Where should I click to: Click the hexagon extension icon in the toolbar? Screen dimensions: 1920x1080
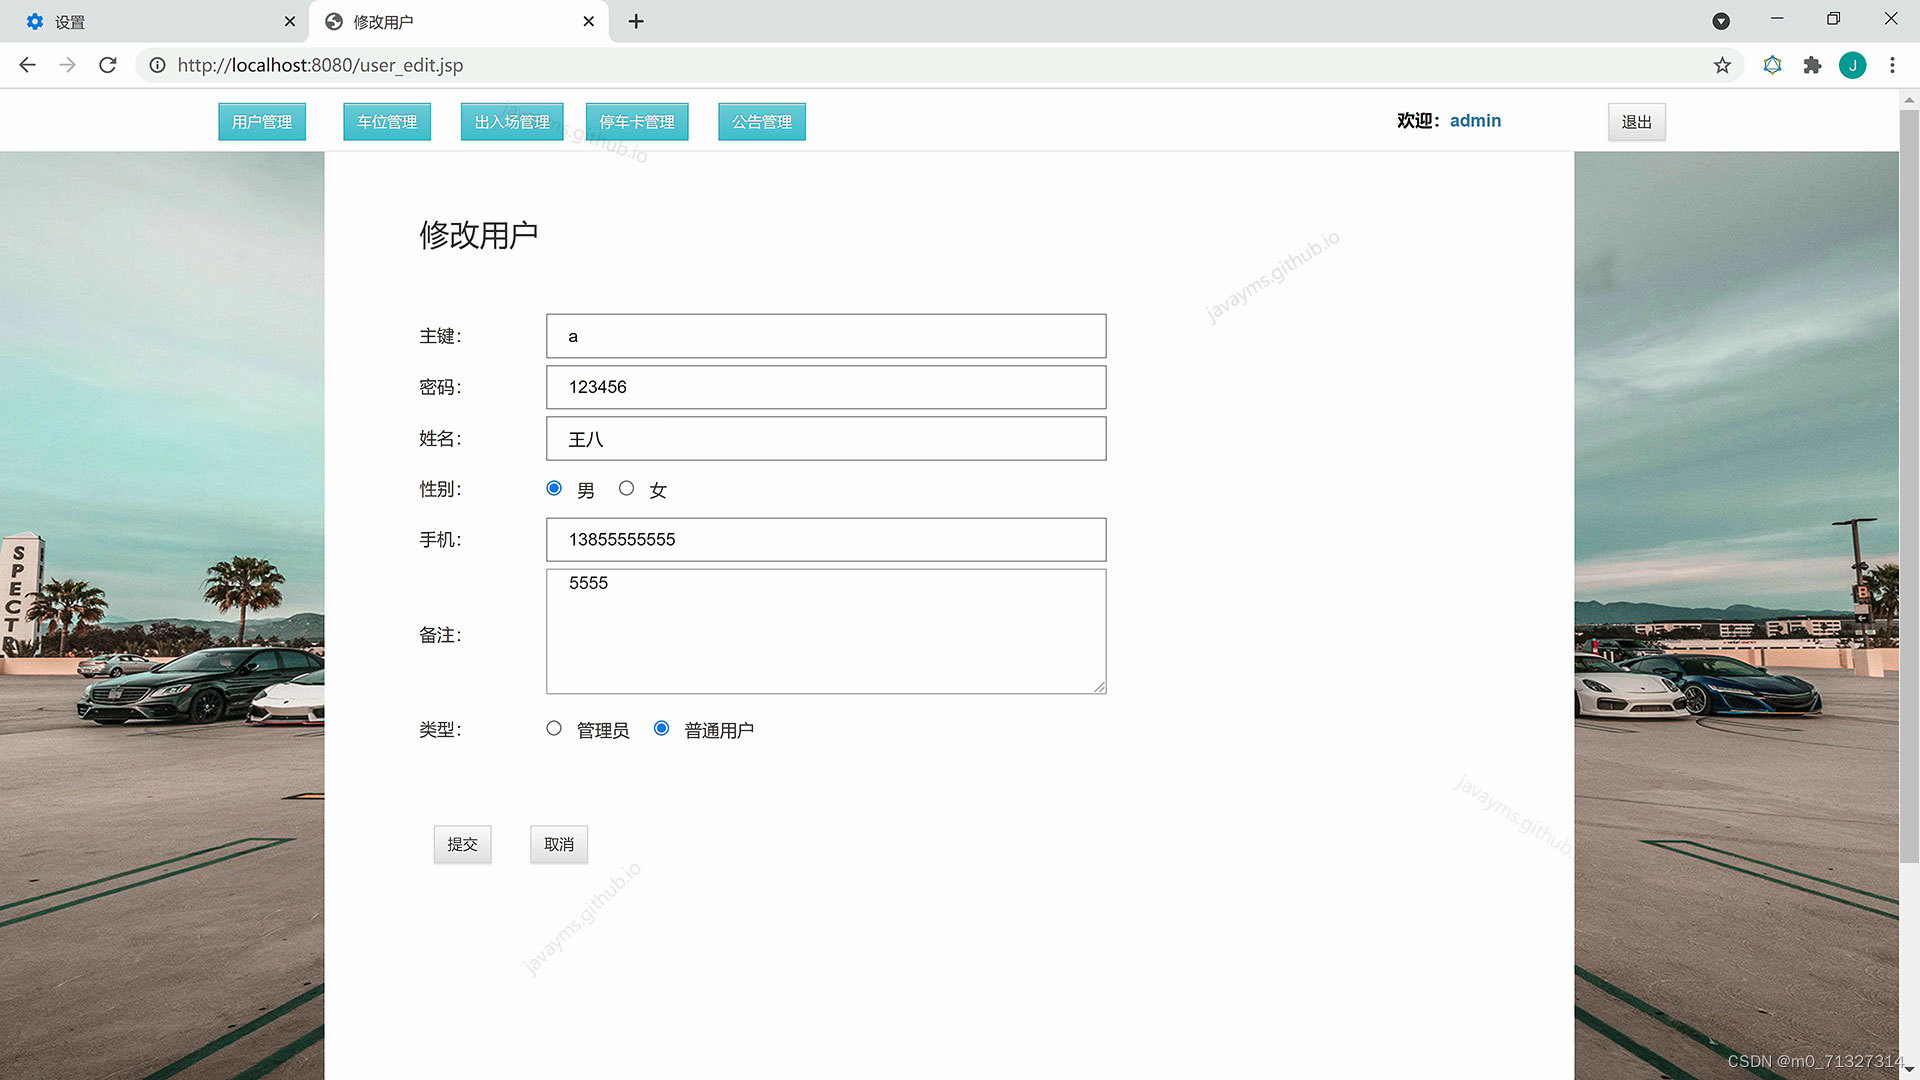click(x=1772, y=65)
